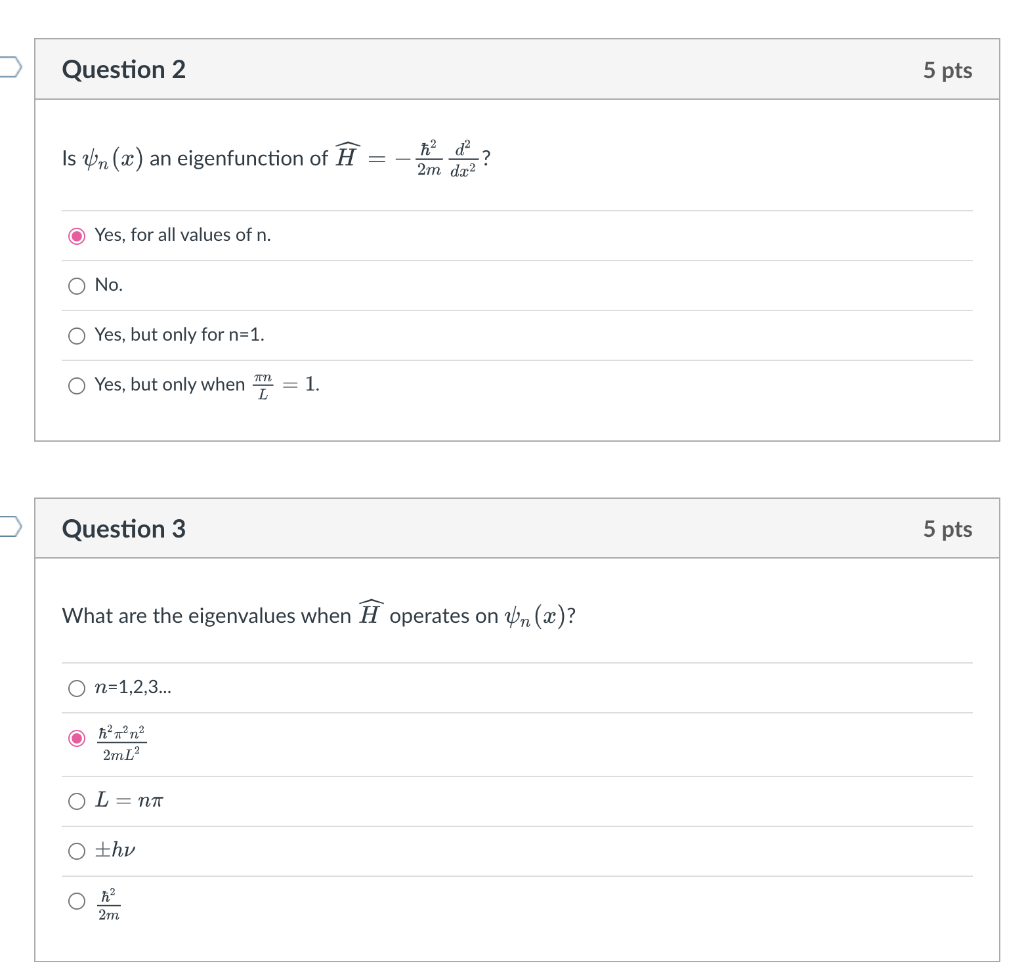The image size is (1024, 974).
Task: Pick 'Yes, but only for n=1.' option
Action: click(77, 336)
